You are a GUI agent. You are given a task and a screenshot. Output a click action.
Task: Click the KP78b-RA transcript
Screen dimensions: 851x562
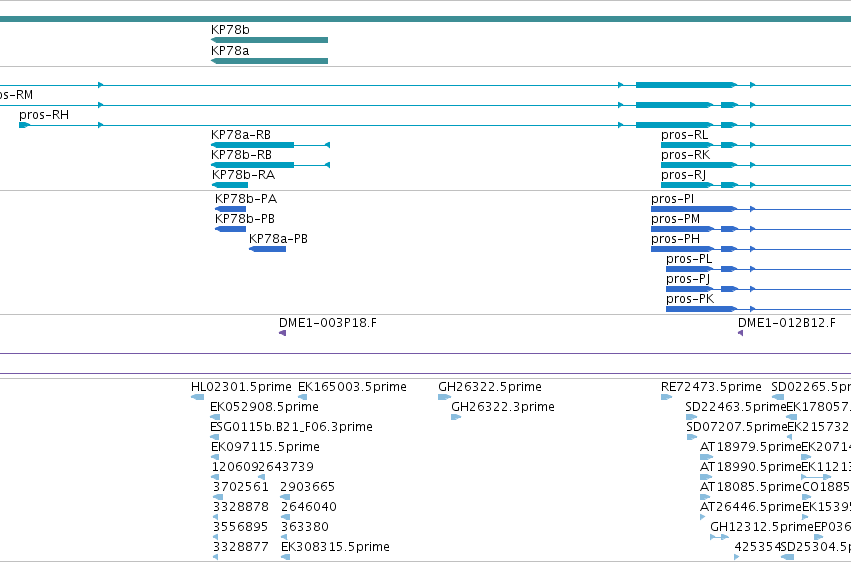[230, 185]
